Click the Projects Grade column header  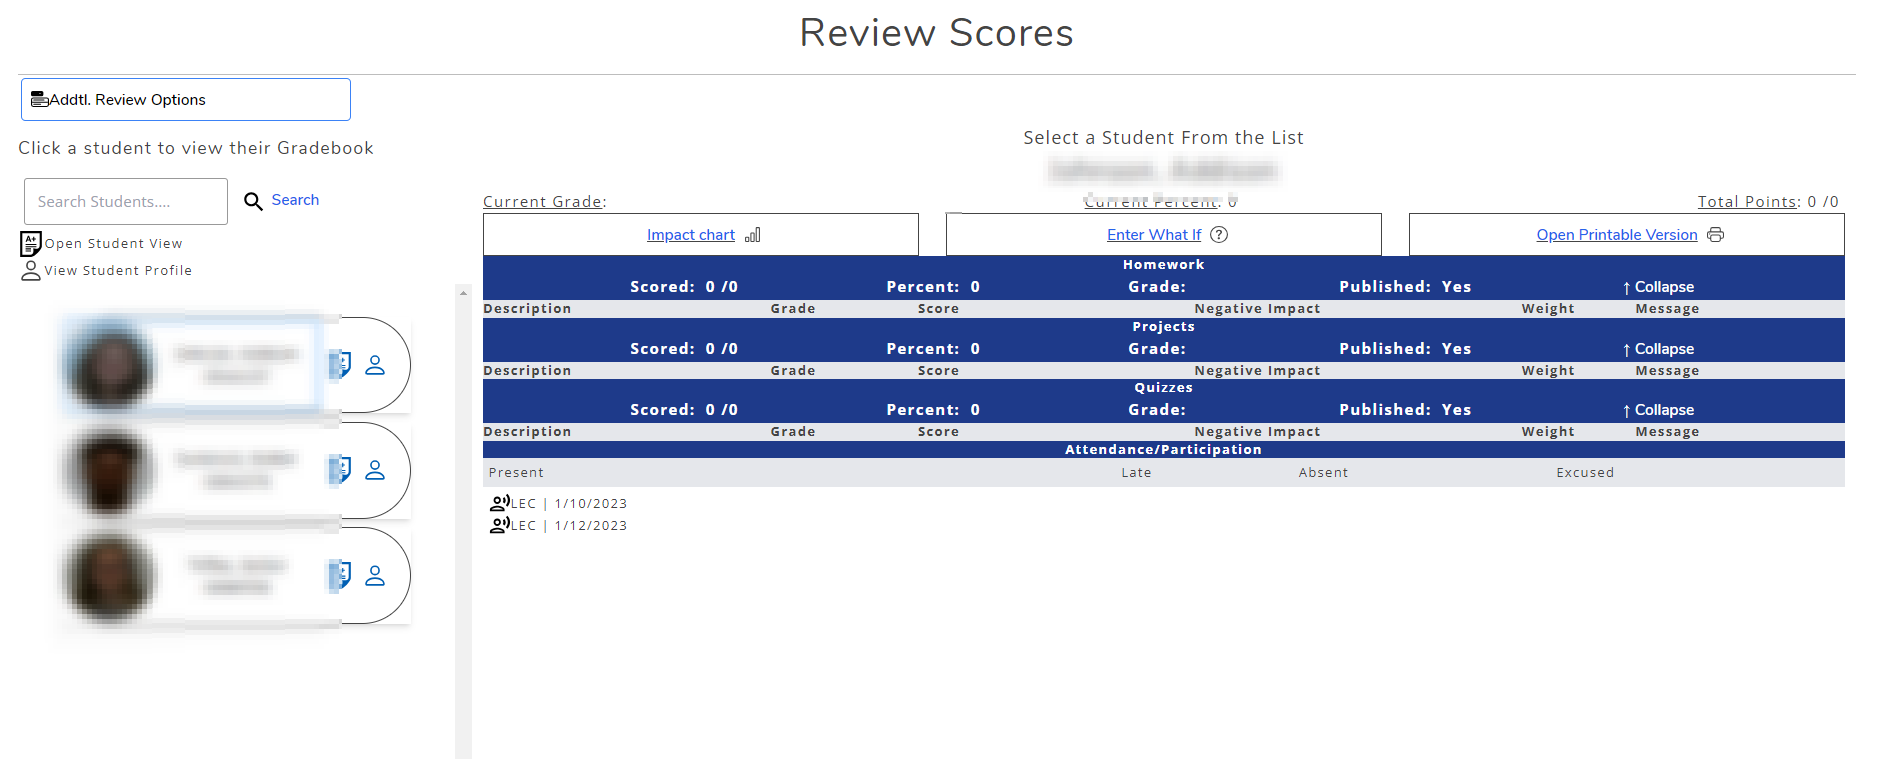pyautogui.click(x=793, y=371)
